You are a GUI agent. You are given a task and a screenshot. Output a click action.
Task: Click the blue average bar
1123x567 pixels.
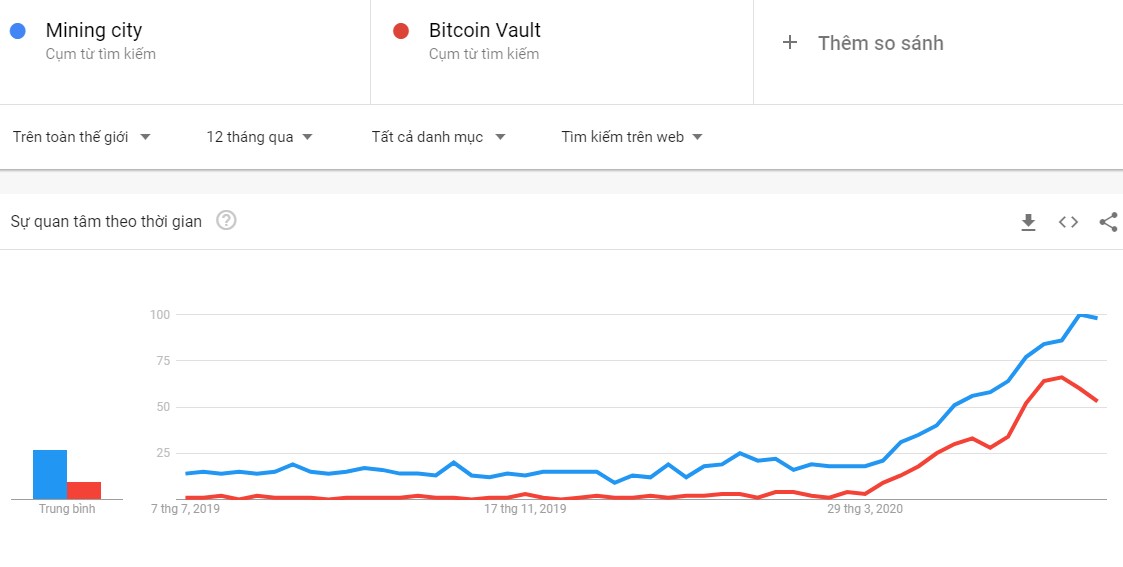tap(50, 474)
